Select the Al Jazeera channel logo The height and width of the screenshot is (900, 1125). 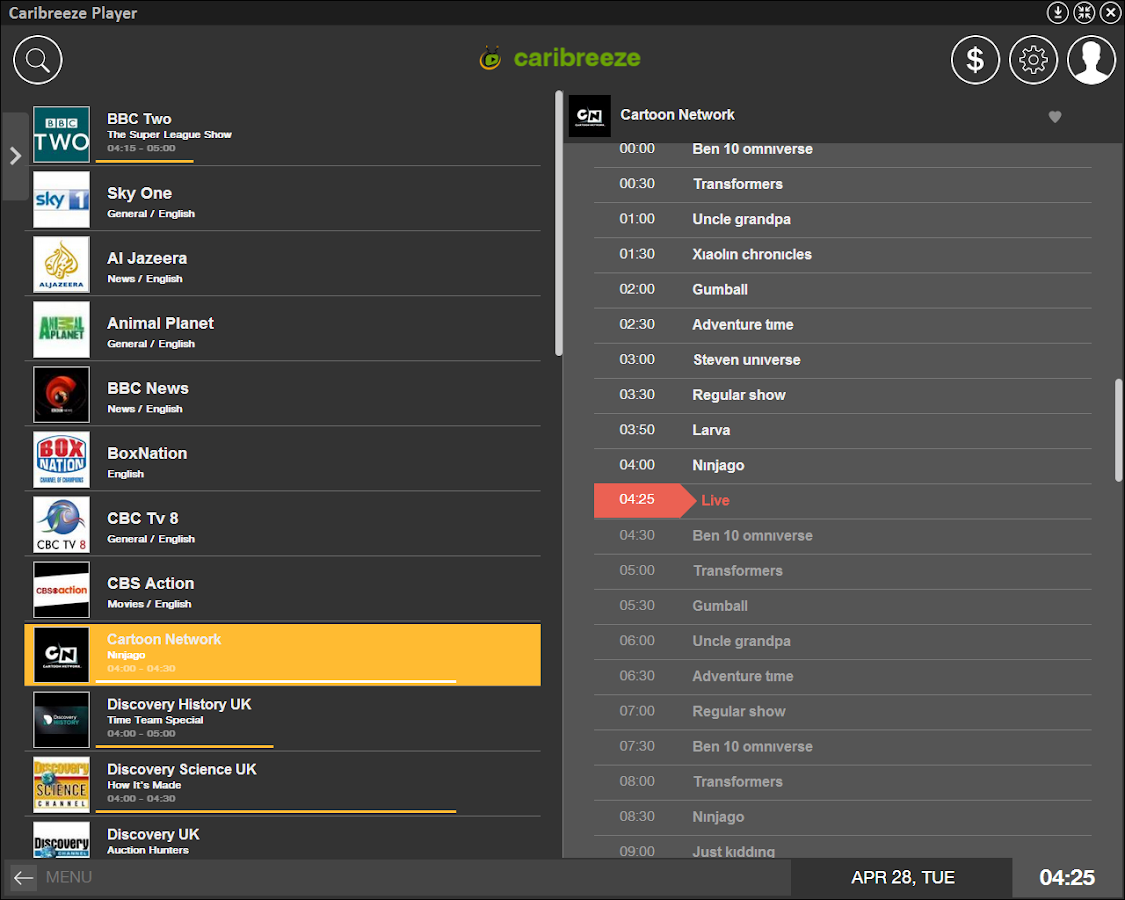pos(62,264)
